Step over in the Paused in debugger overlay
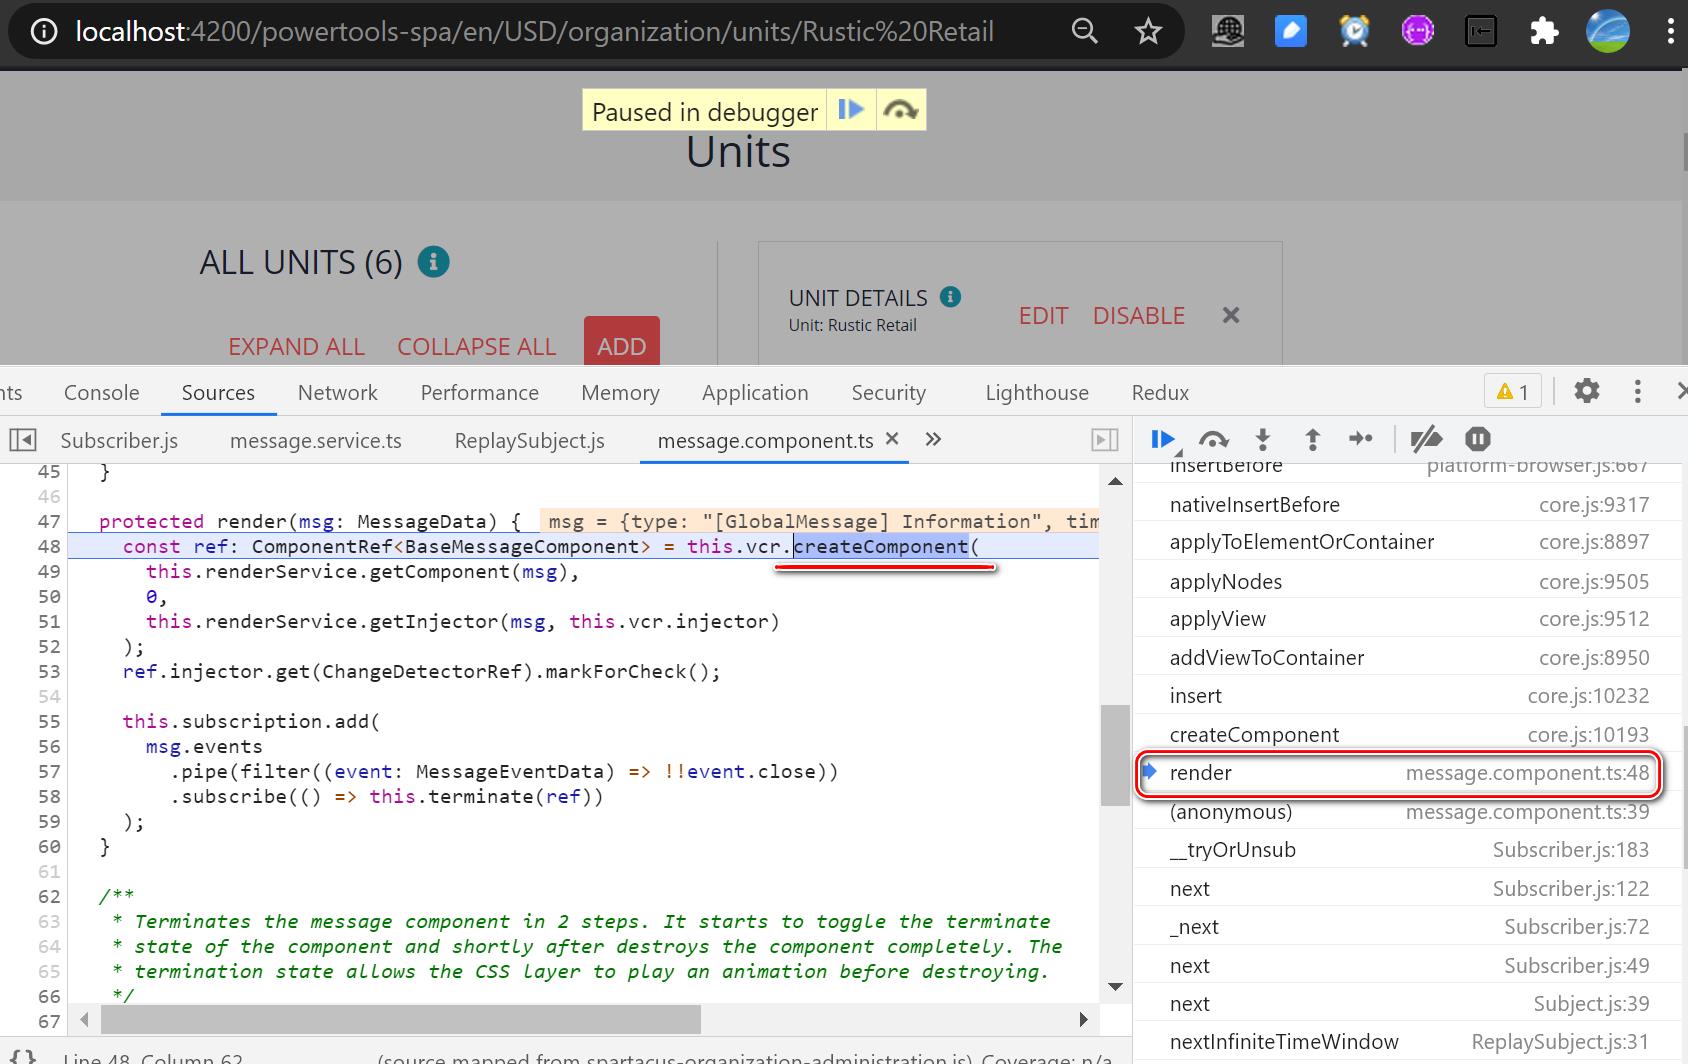1688x1064 pixels. 900,110
